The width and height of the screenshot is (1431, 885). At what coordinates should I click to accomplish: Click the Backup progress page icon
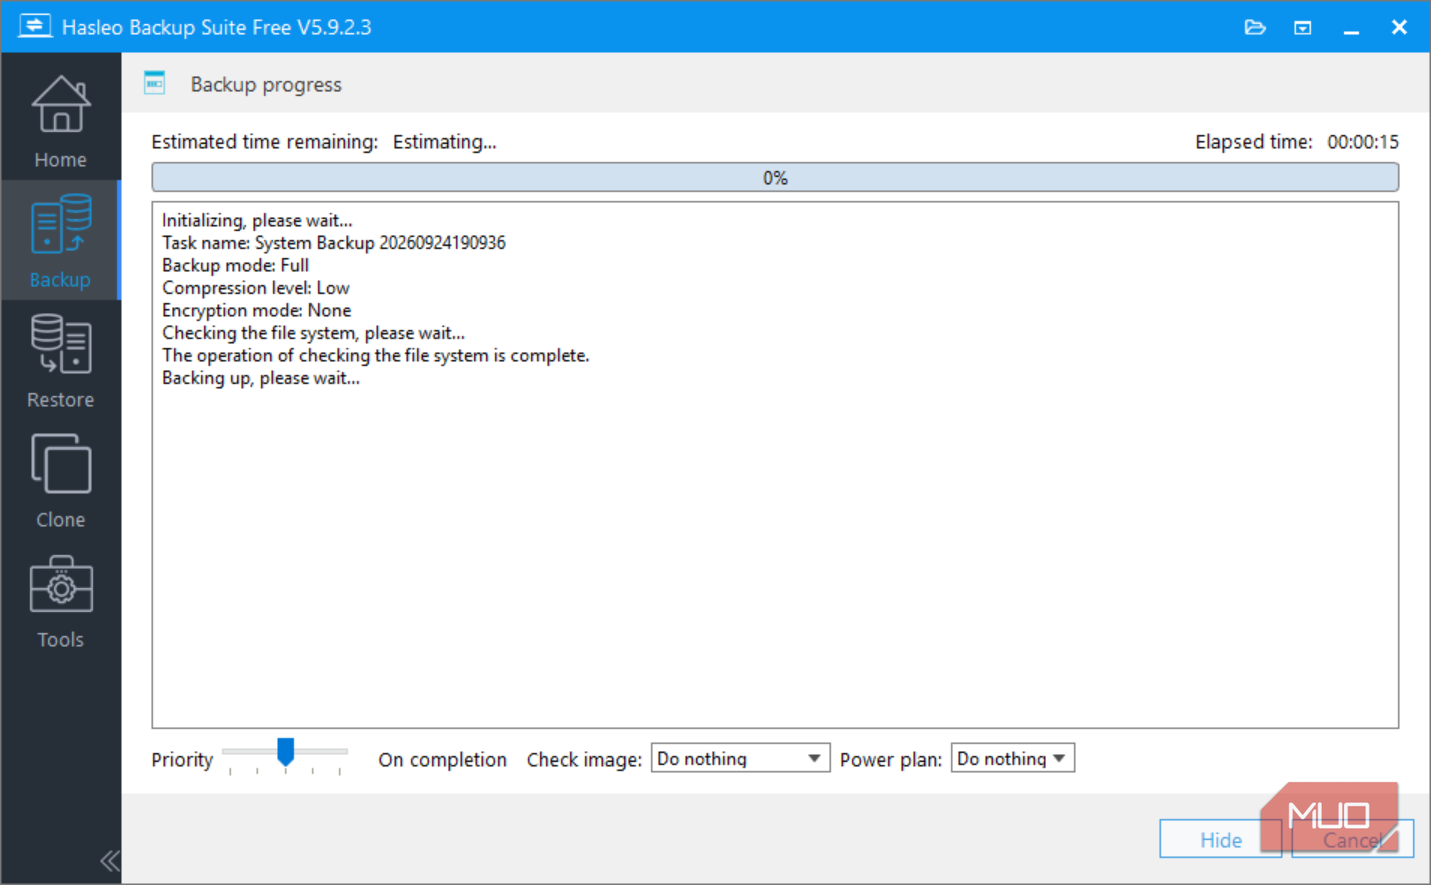(154, 83)
